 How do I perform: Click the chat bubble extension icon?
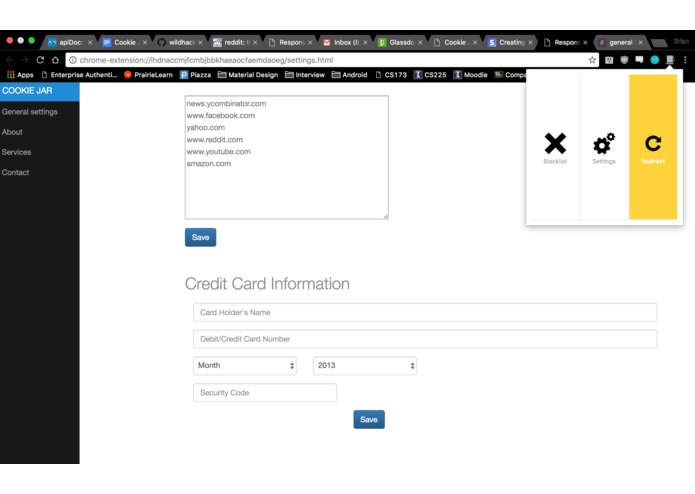[639, 60]
